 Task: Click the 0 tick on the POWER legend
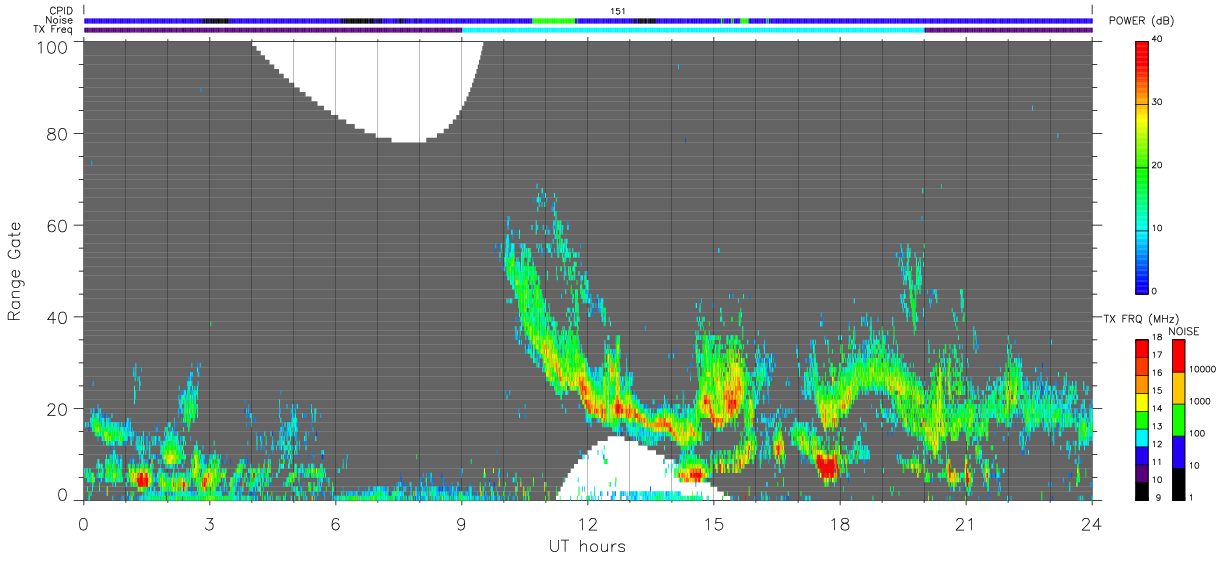point(1155,291)
